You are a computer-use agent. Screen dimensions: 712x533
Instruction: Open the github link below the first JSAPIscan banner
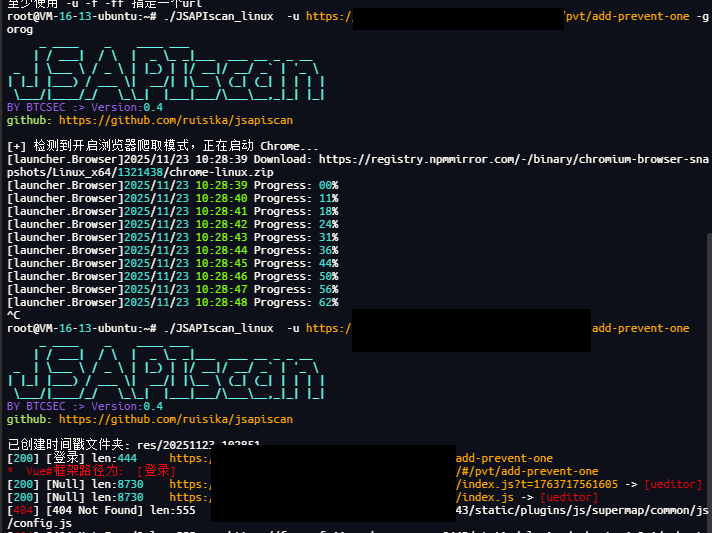point(176,120)
